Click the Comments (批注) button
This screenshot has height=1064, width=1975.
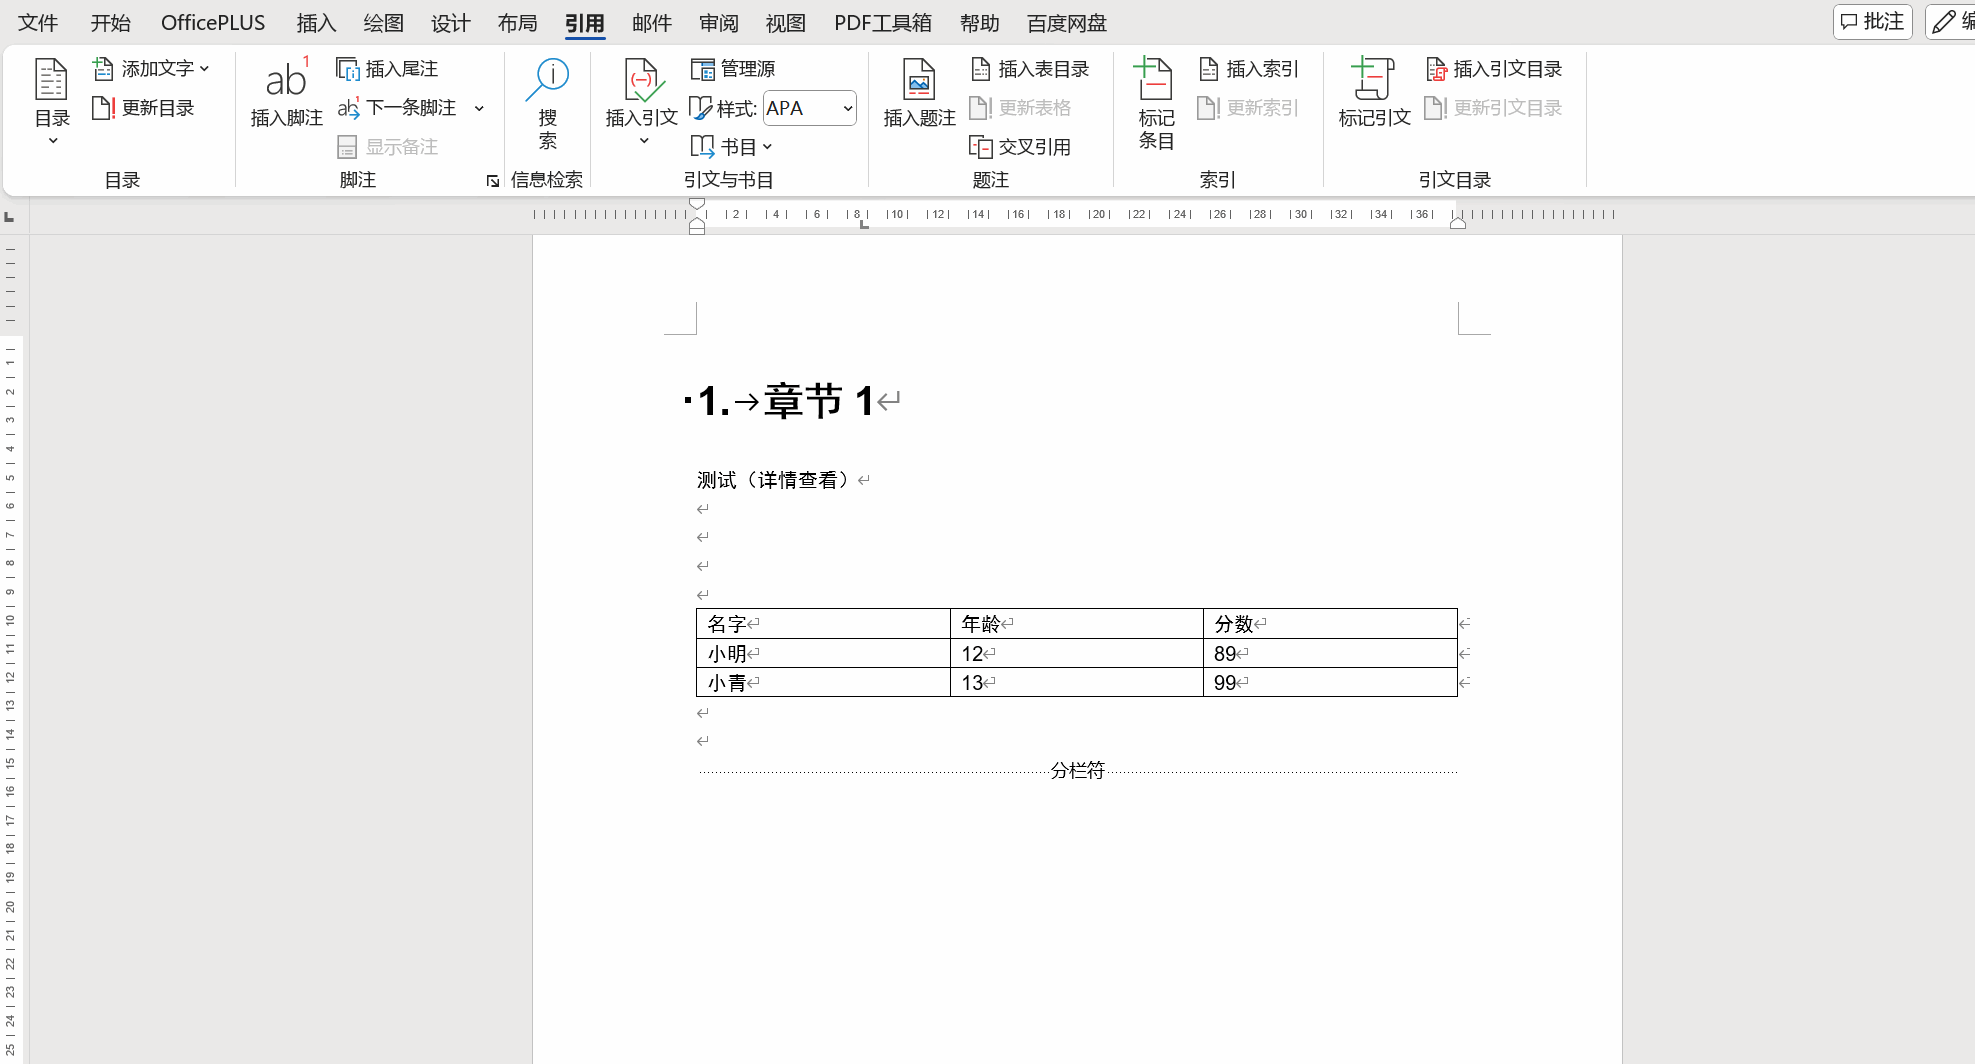(x=1872, y=22)
